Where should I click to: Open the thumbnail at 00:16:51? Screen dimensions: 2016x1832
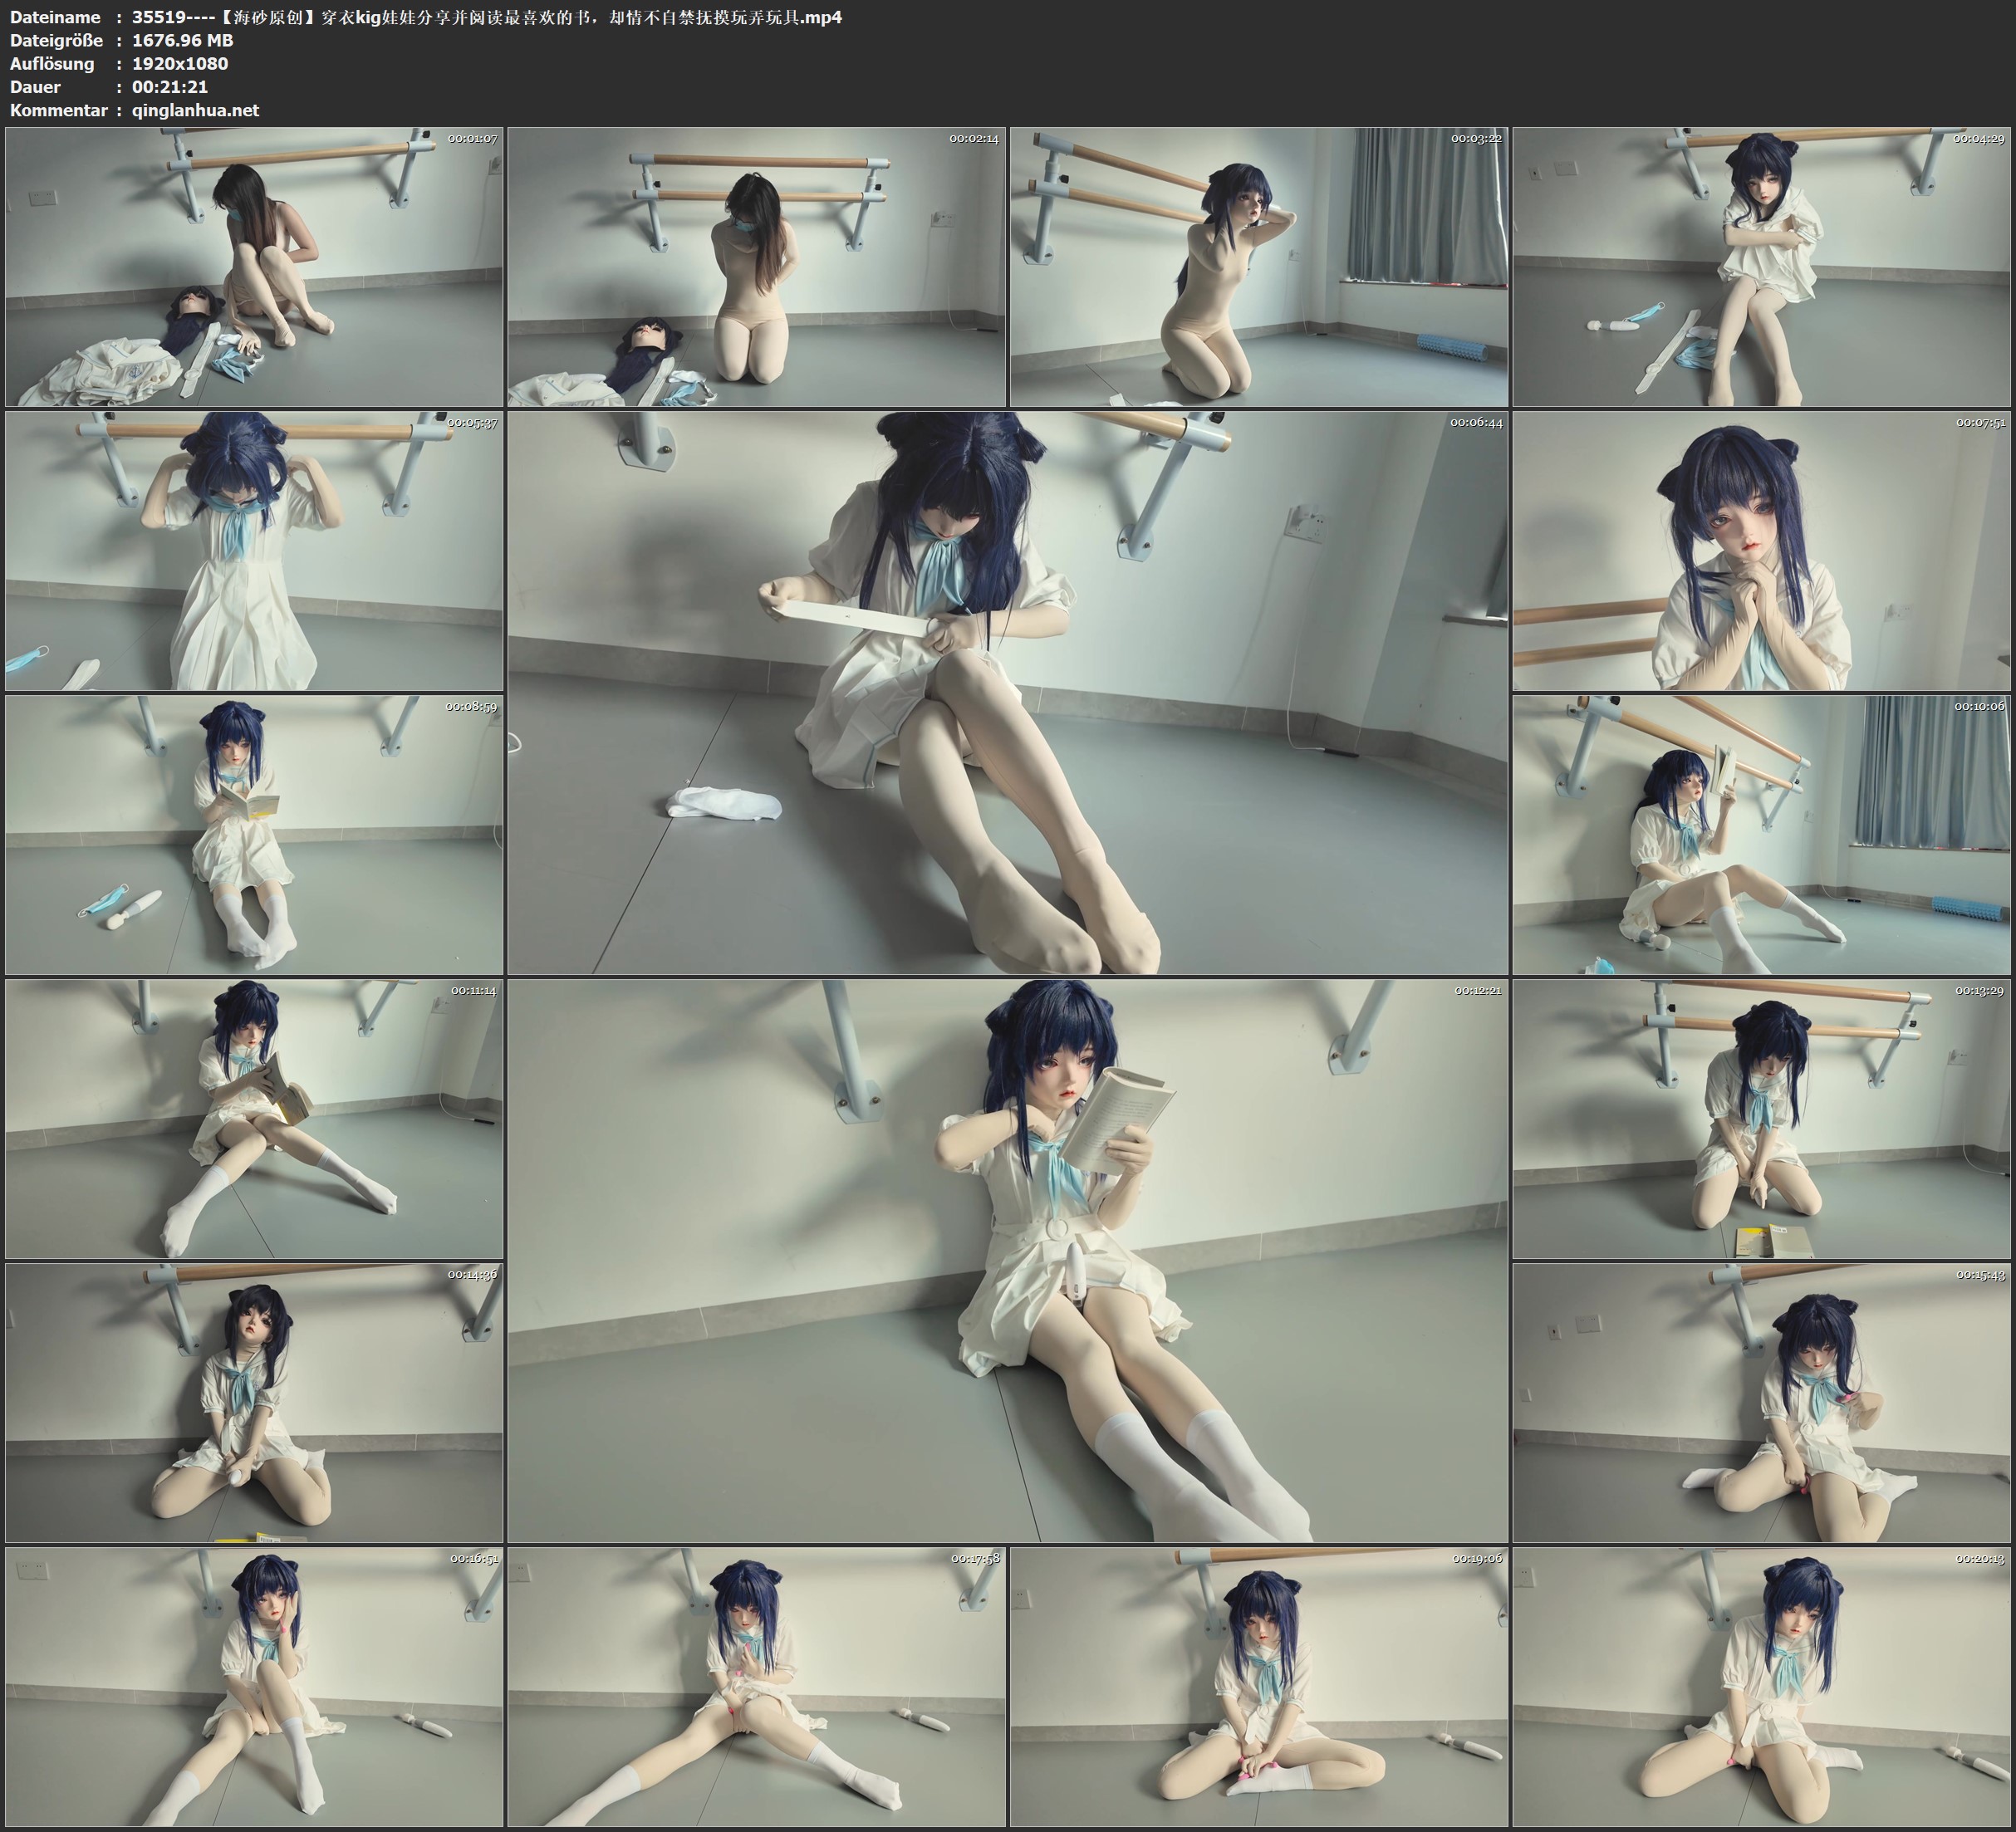point(254,1686)
